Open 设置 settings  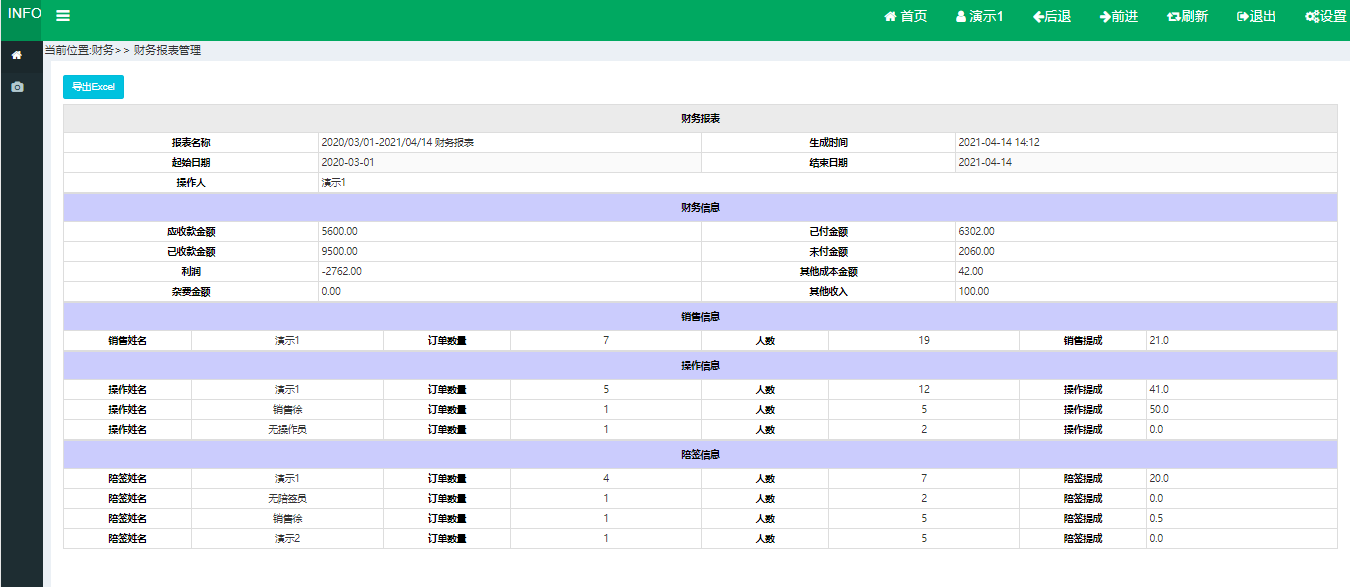click(1326, 16)
